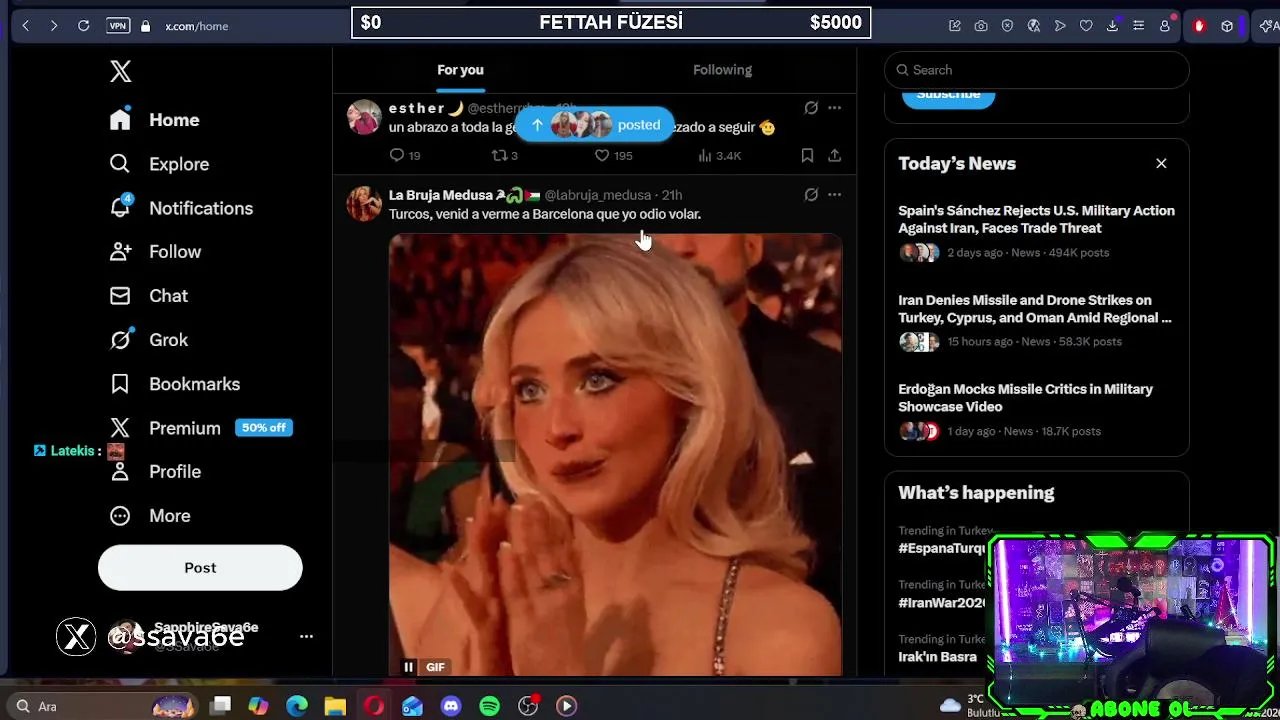Open Grok icon on La Bruja Medusa post
The height and width of the screenshot is (720, 1280).
pyautogui.click(x=811, y=195)
